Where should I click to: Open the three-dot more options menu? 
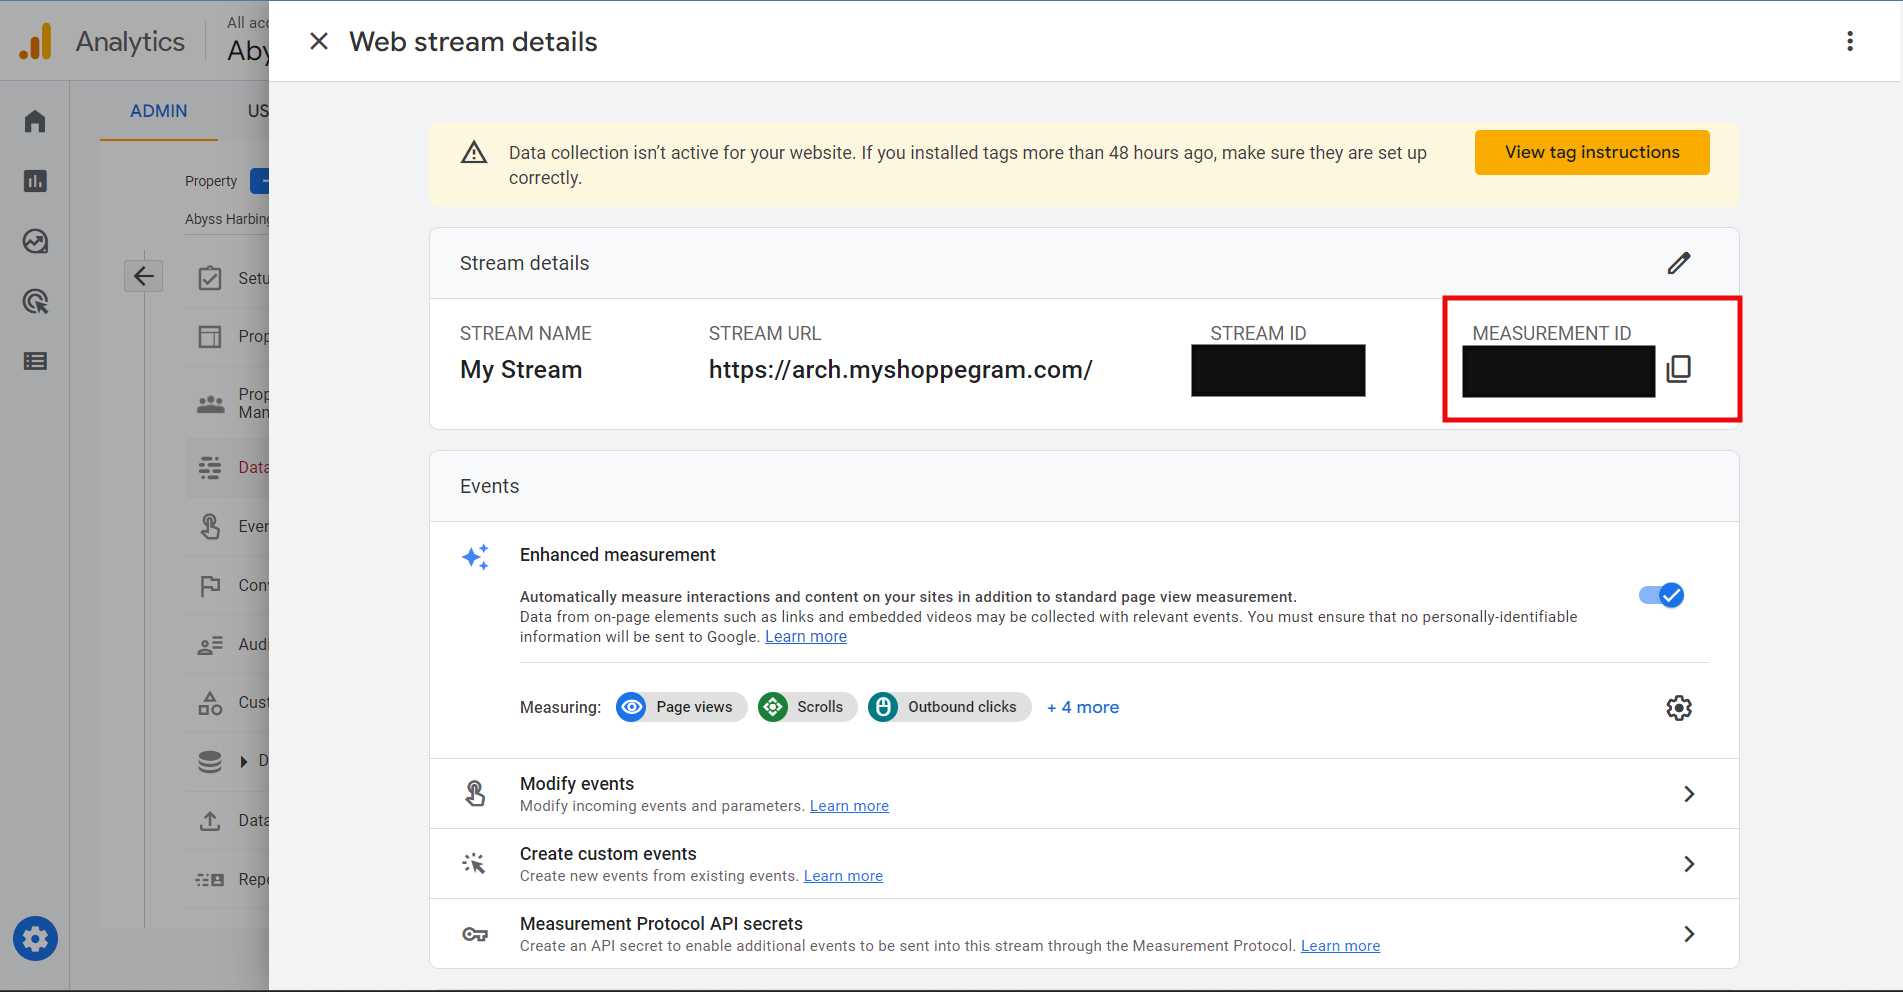pyautogui.click(x=1850, y=41)
